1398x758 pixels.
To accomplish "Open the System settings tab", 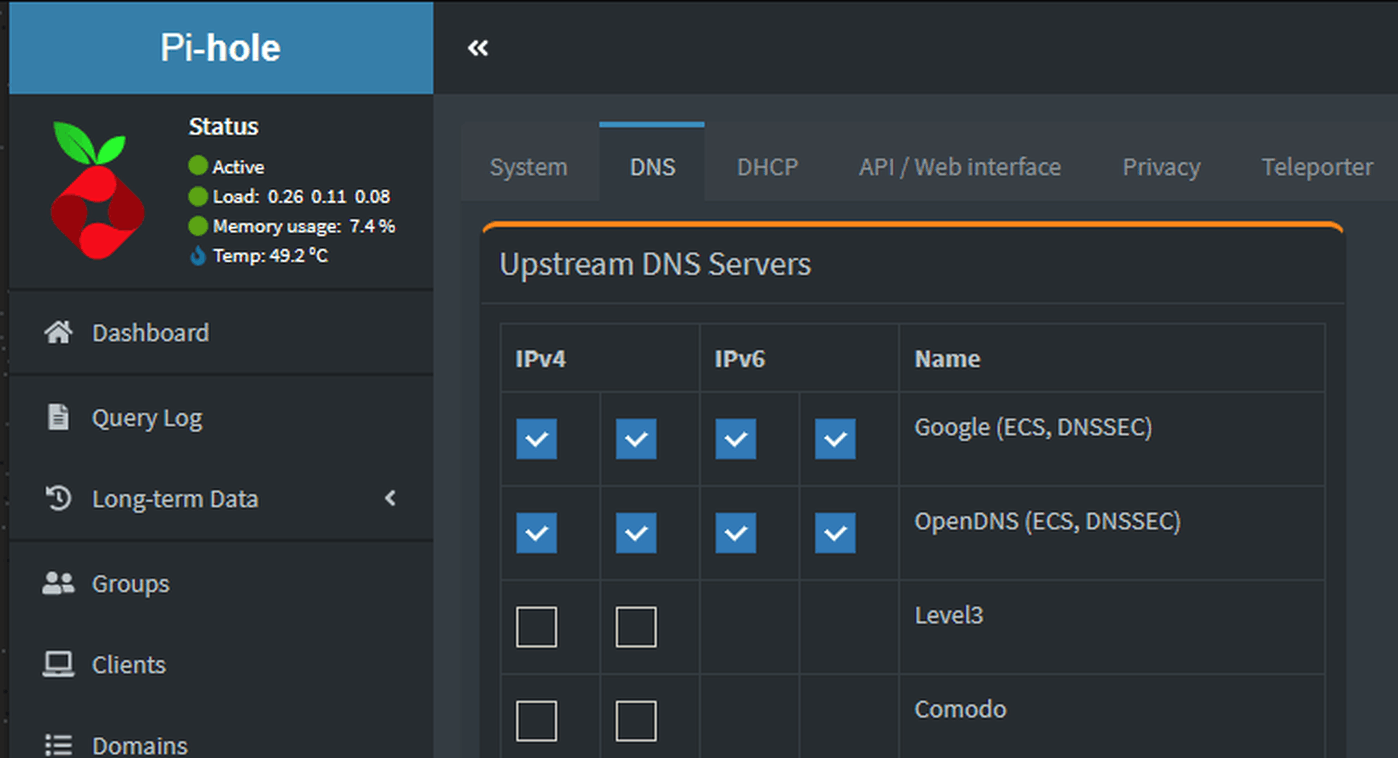I will [528, 167].
